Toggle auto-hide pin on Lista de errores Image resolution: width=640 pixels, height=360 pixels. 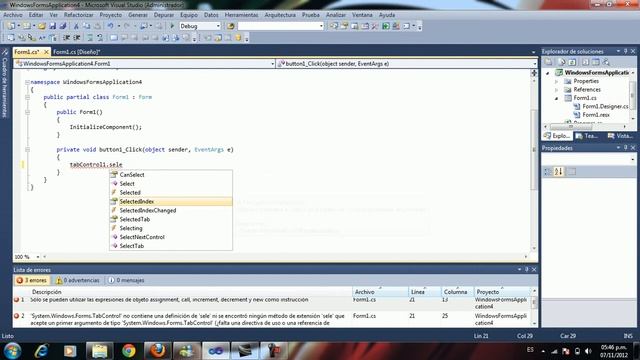pos(527,269)
